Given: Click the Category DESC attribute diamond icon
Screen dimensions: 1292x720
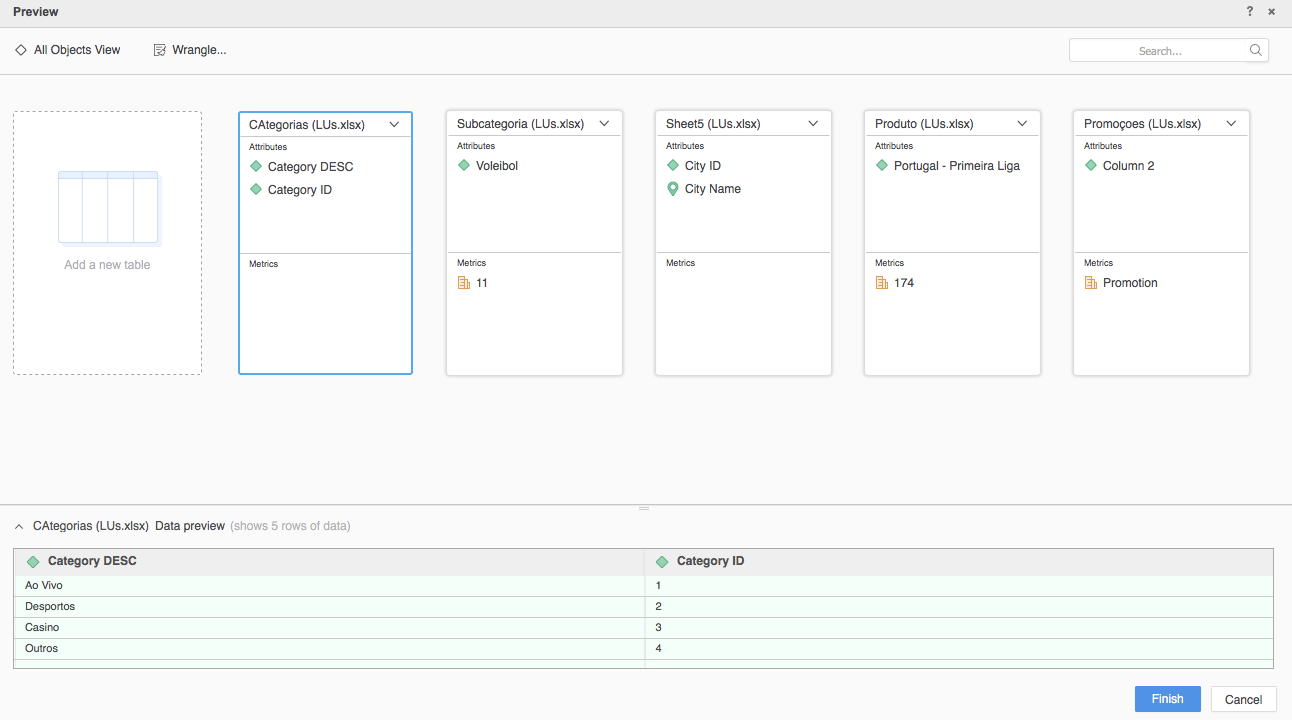Looking at the screenshot, I should point(256,167).
